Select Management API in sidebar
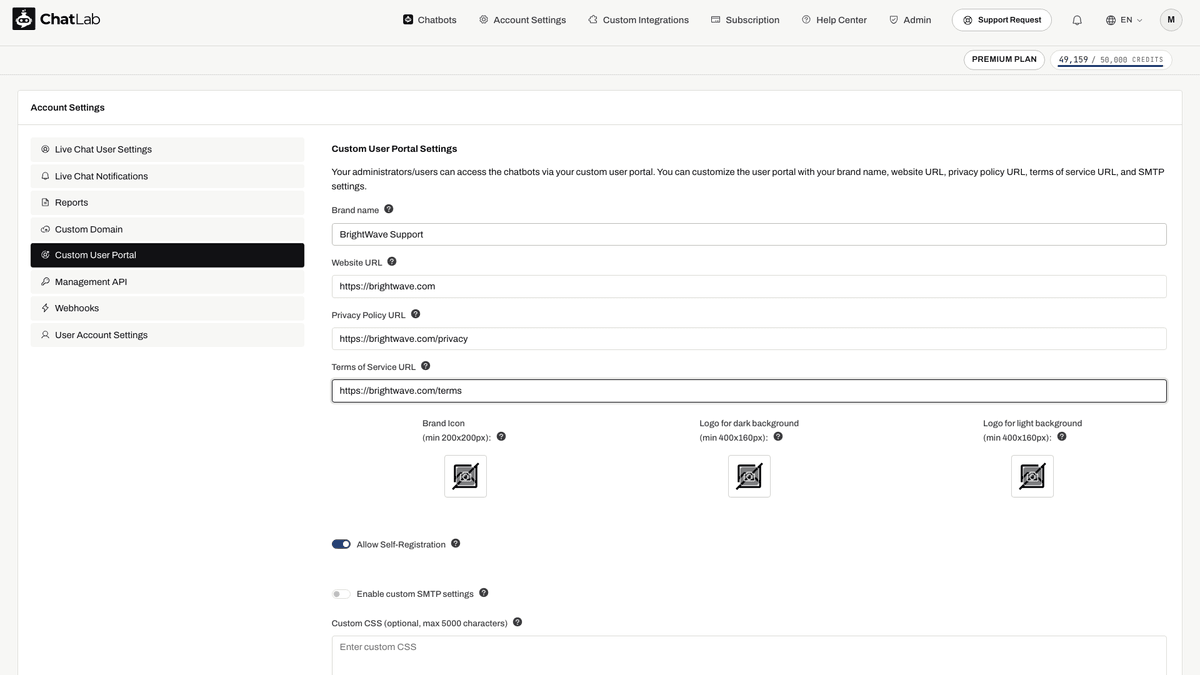Image resolution: width=1200 pixels, height=675 pixels. (x=167, y=282)
